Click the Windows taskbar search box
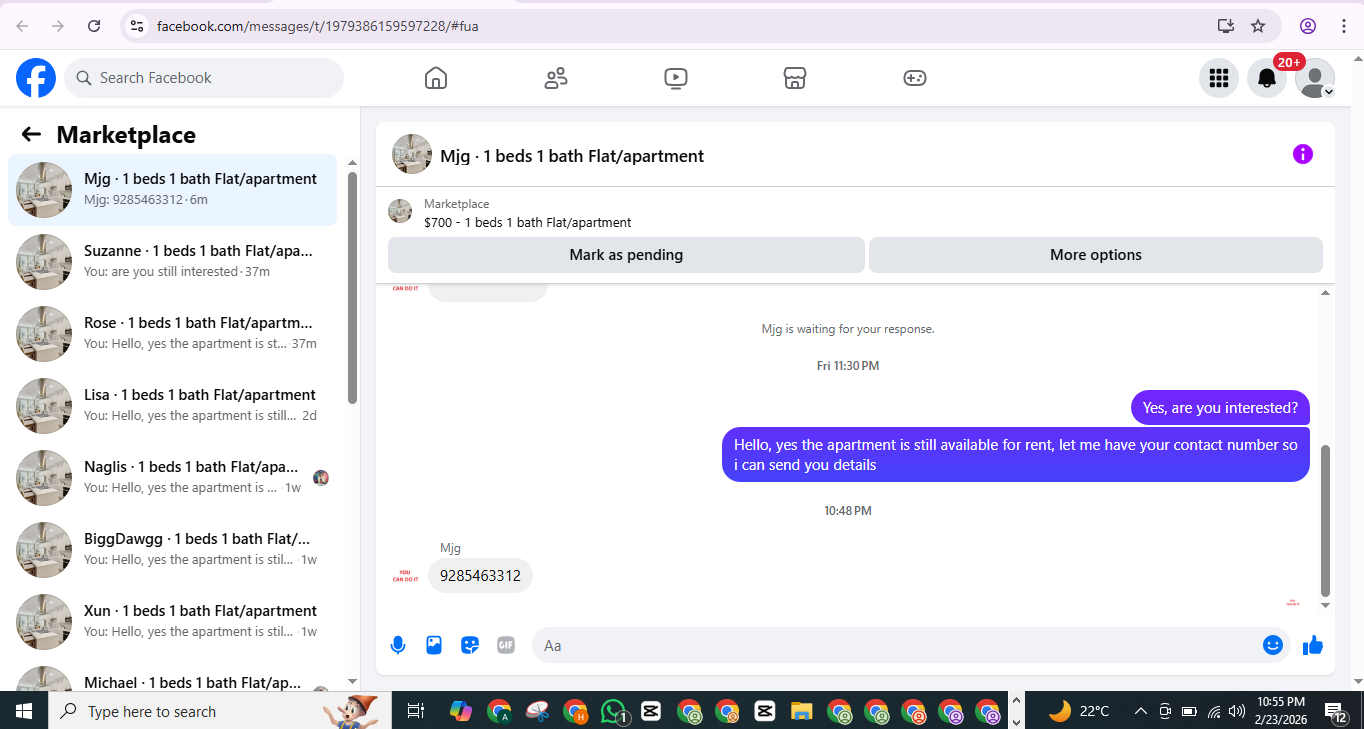Screen dimensions: 1364x729 click(220, 711)
